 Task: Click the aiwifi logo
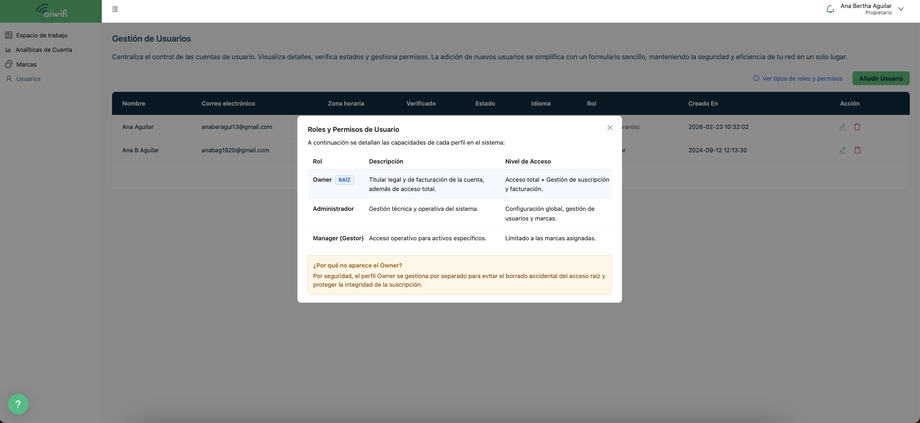[x=51, y=11]
